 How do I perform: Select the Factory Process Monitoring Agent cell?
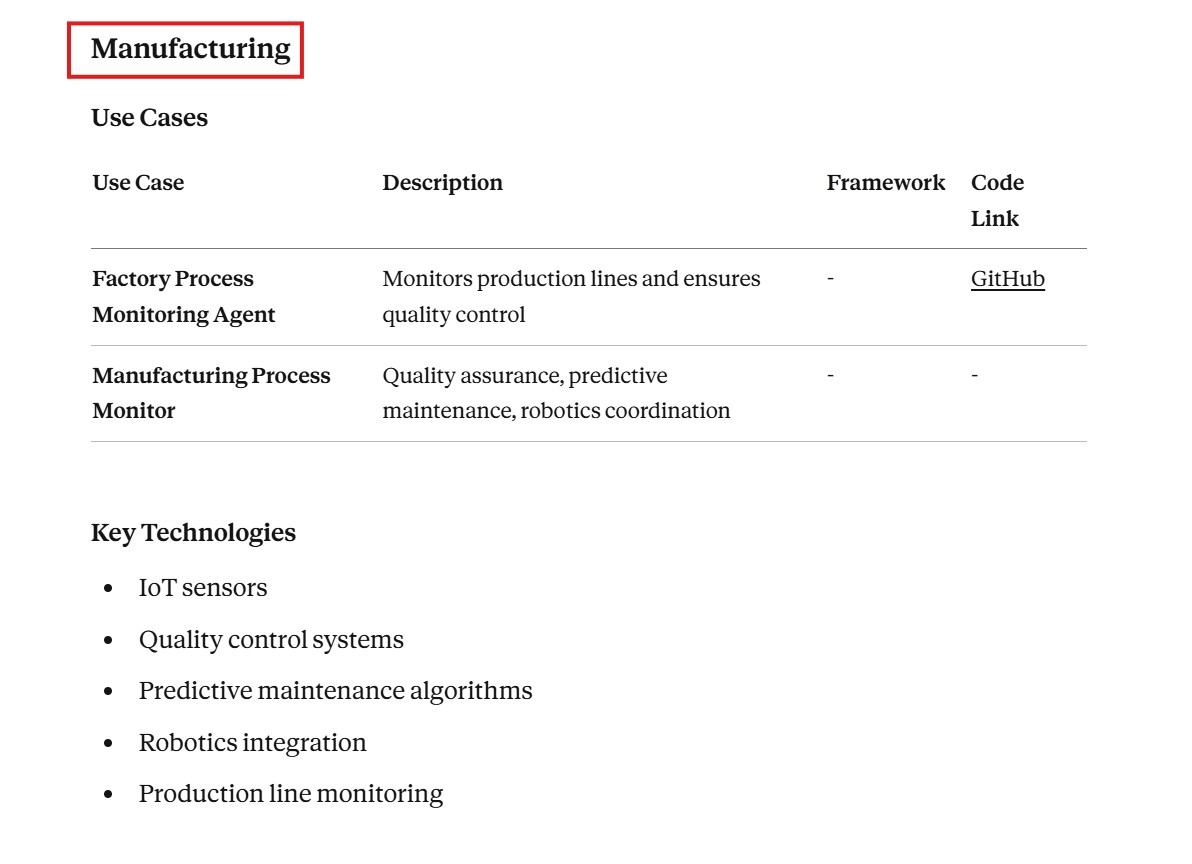click(x=183, y=297)
